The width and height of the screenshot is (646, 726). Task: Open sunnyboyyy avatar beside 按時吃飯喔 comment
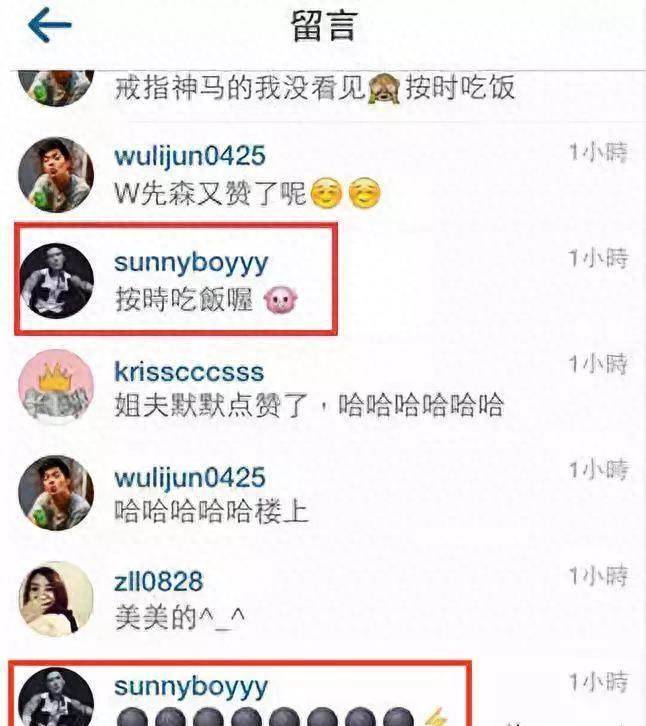[x=56, y=281]
